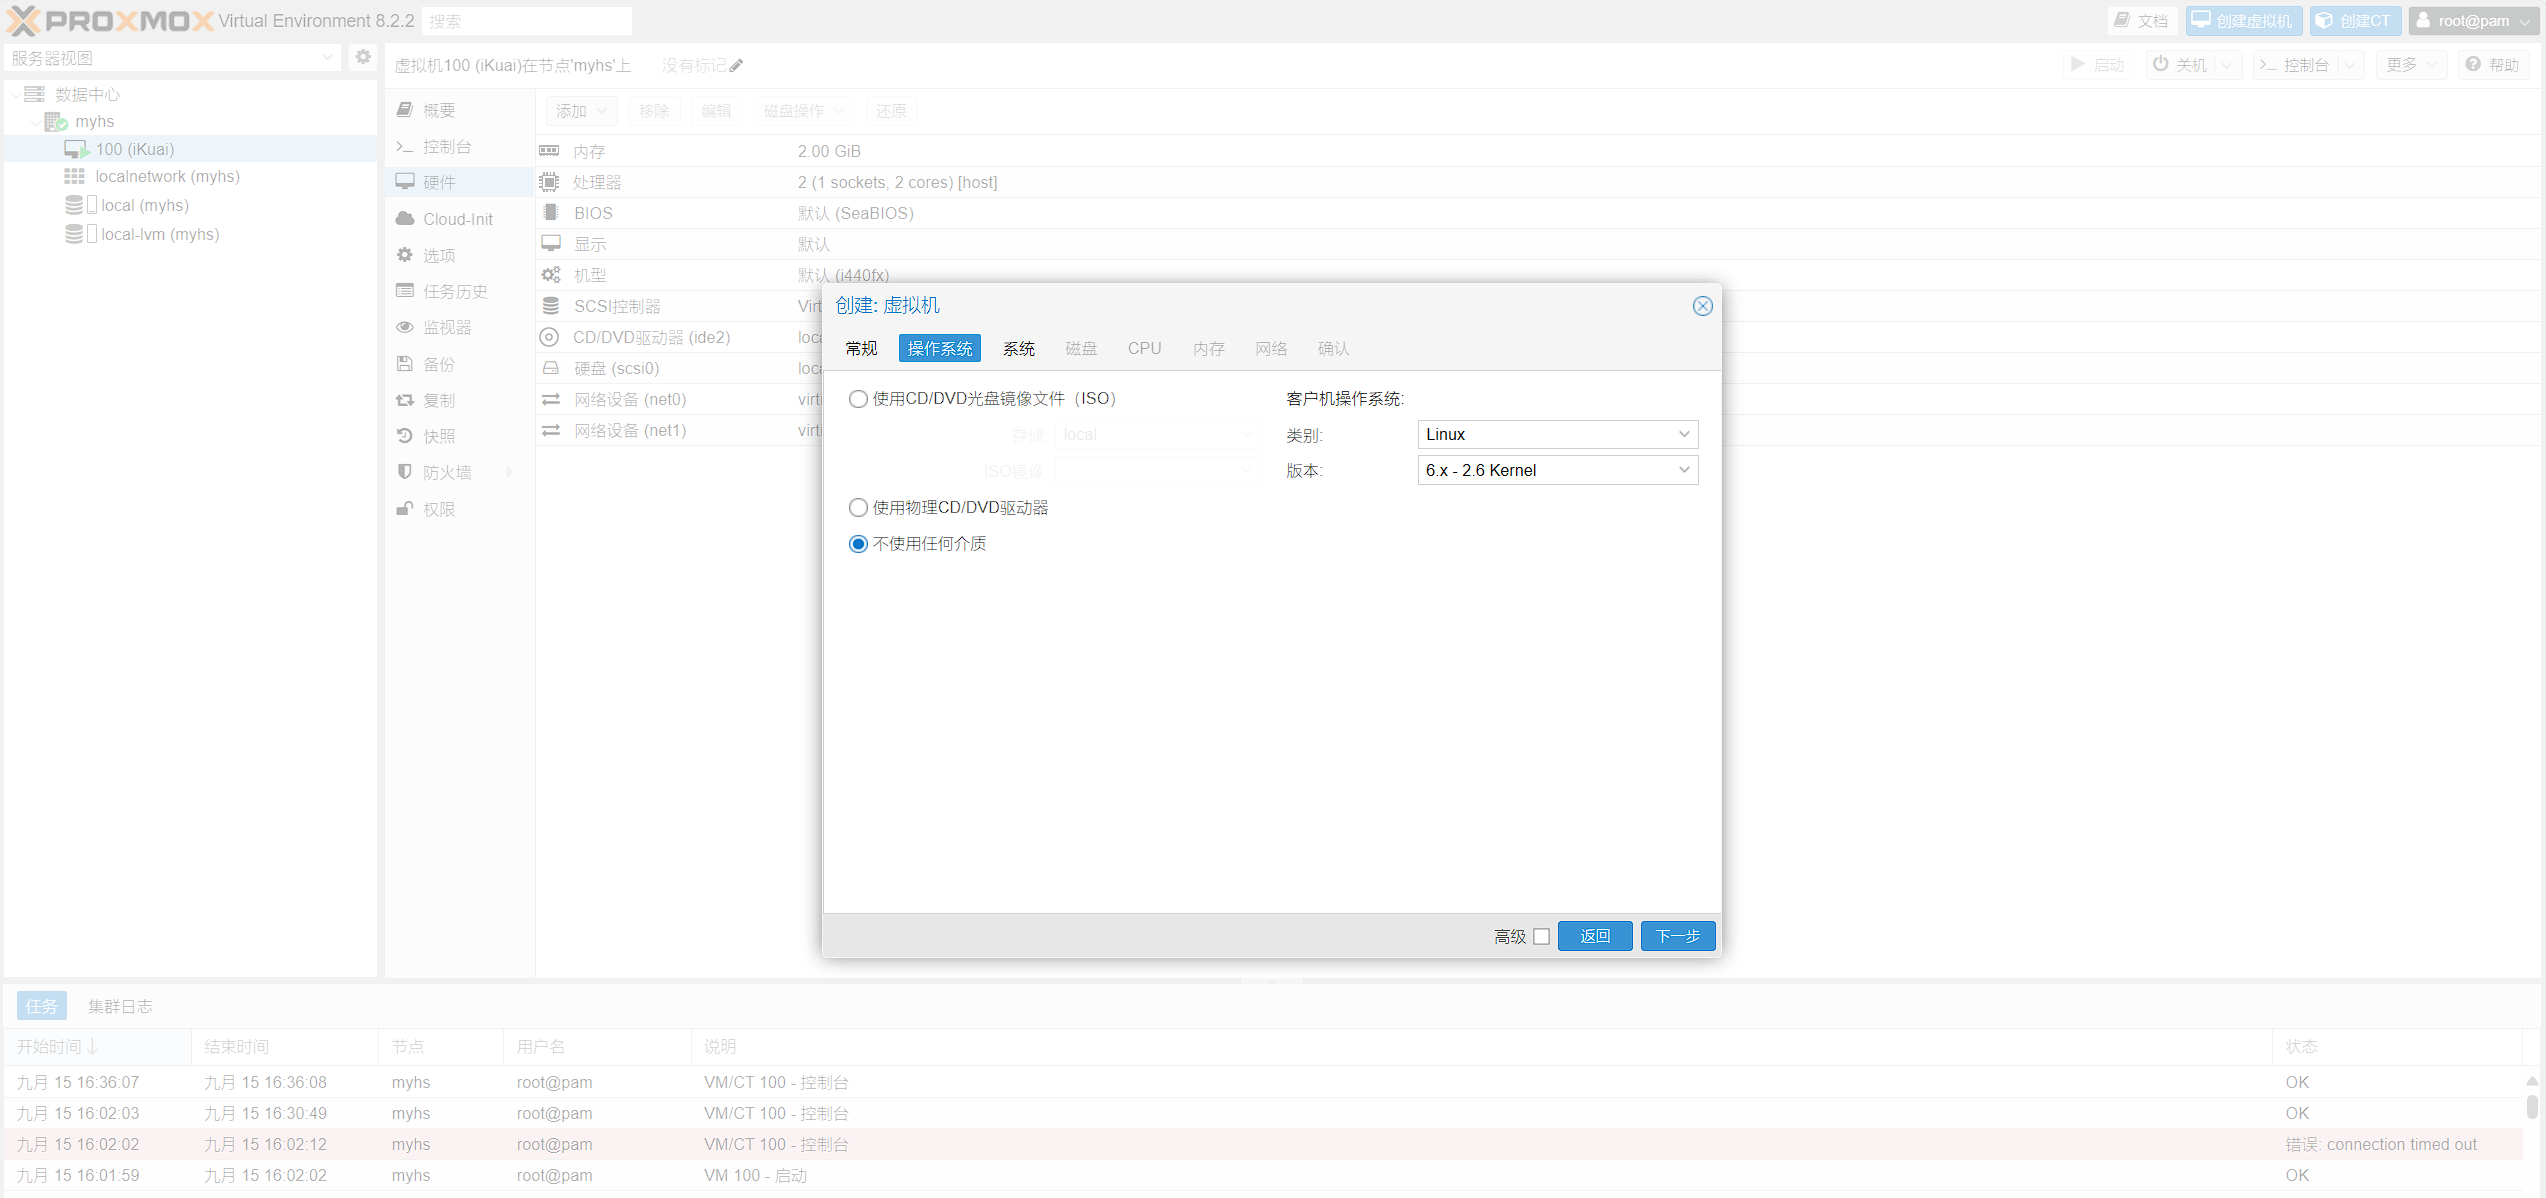Open the 更多 more menu
This screenshot has height=1198, width=2546.
point(2411,65)
